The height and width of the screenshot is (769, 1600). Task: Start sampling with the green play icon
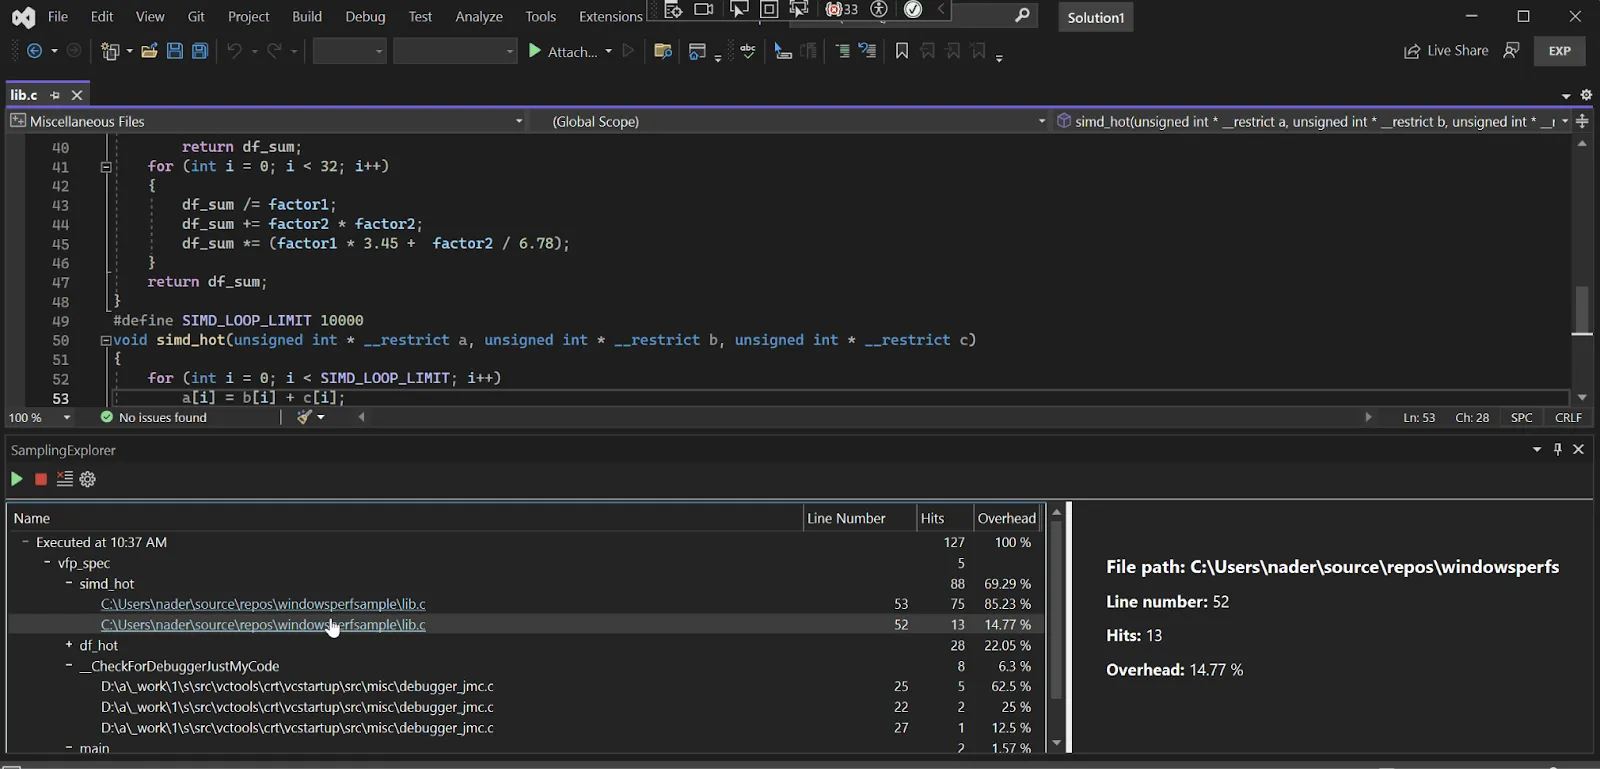point(16,480)
